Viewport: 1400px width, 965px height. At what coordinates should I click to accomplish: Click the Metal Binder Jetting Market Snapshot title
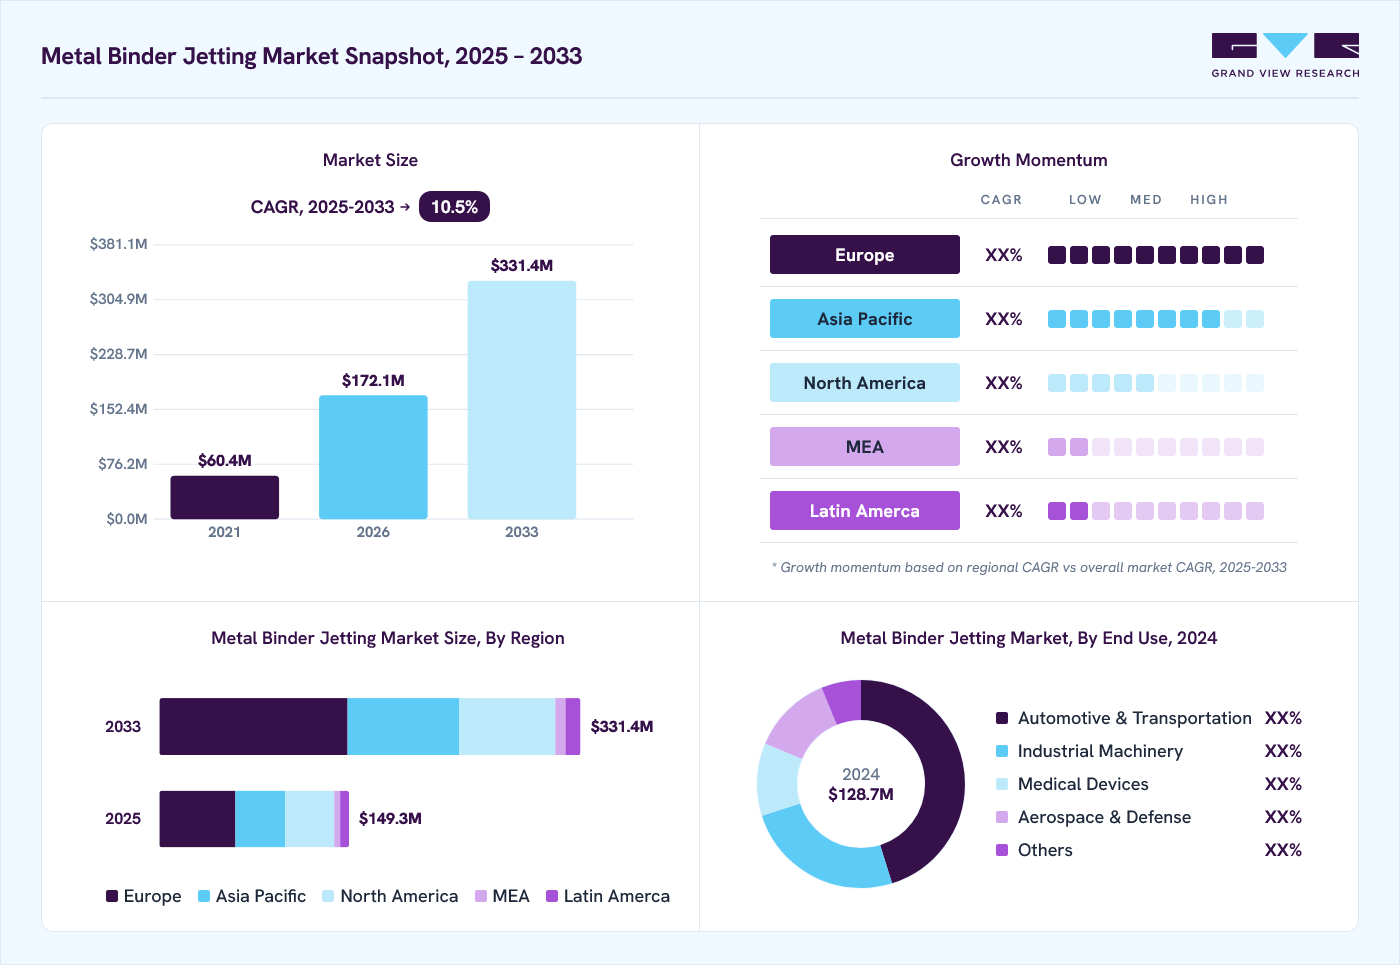click(x=311, y=56)
